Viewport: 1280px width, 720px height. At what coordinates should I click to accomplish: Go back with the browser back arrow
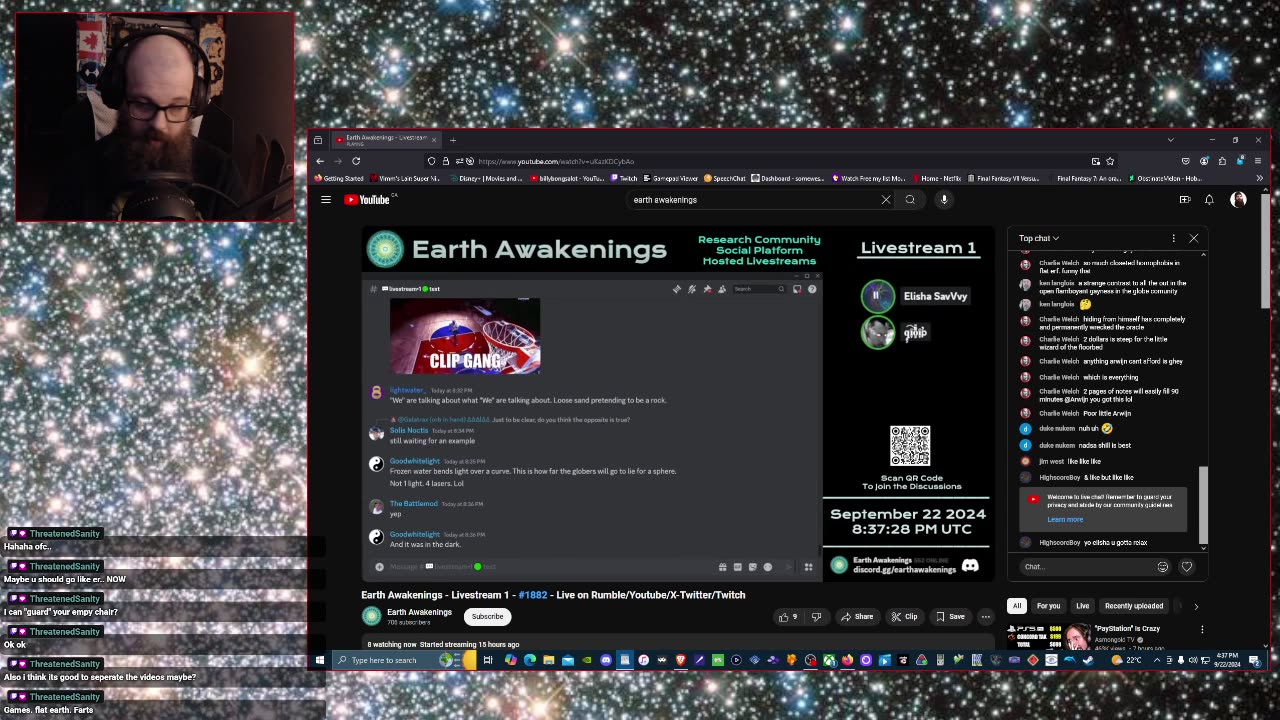(320, 161)
